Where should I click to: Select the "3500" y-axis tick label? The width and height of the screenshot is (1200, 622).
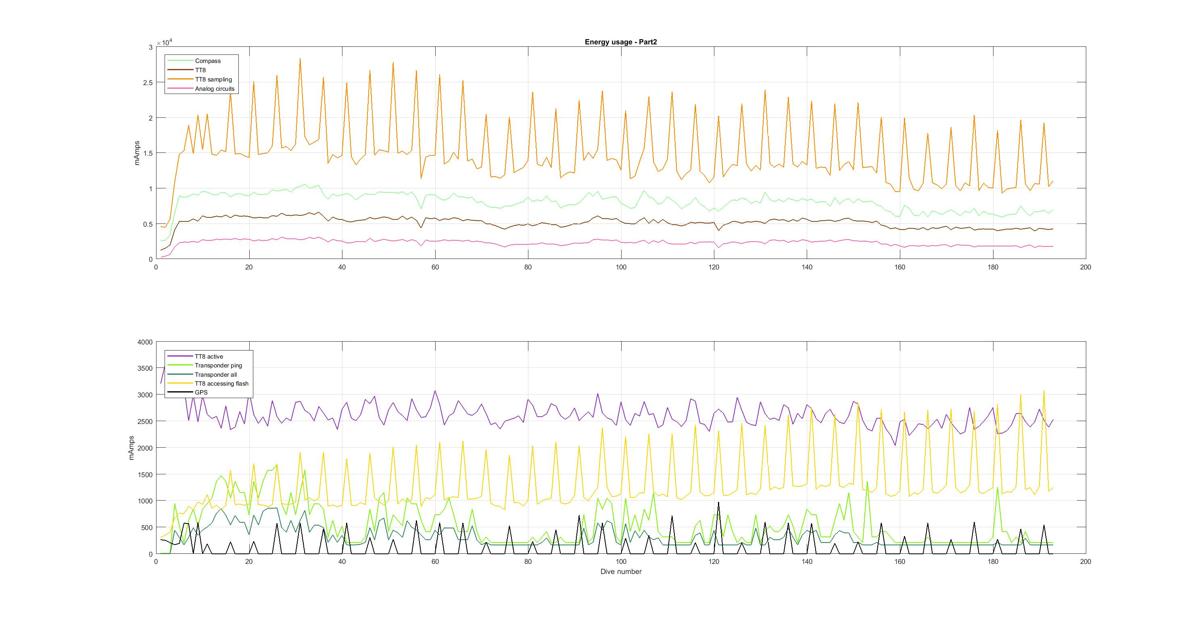[x=144, y=369]
